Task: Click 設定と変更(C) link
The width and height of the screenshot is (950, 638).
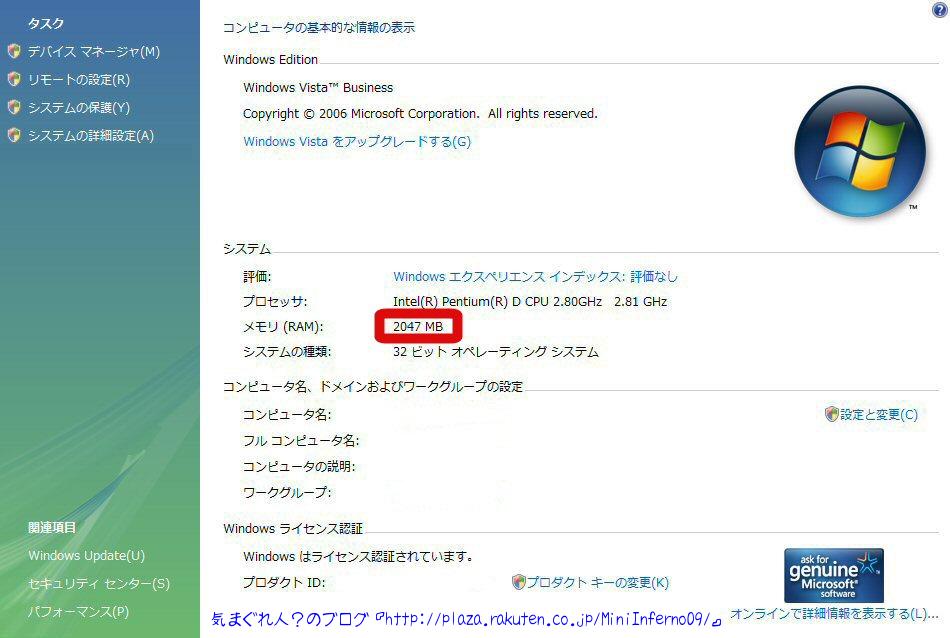Action: [879, 414]
